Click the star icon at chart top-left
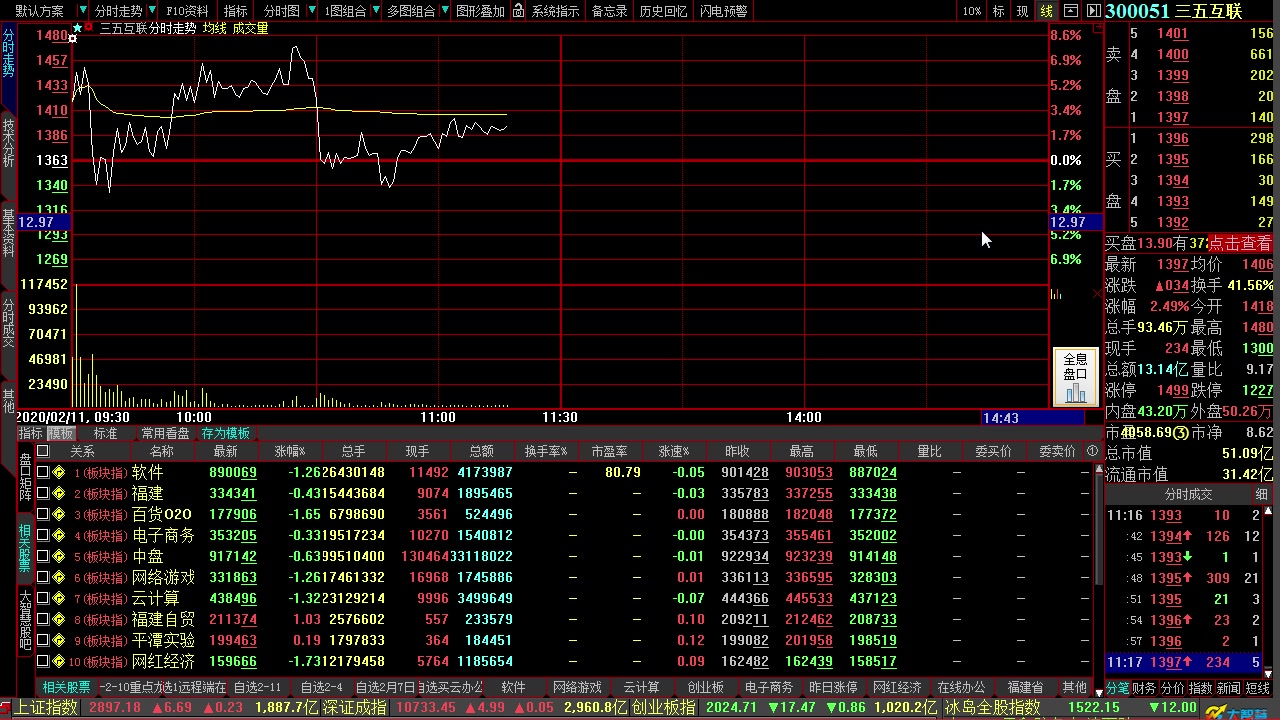Screen dimensions: 1280x720 pos(76,28)
